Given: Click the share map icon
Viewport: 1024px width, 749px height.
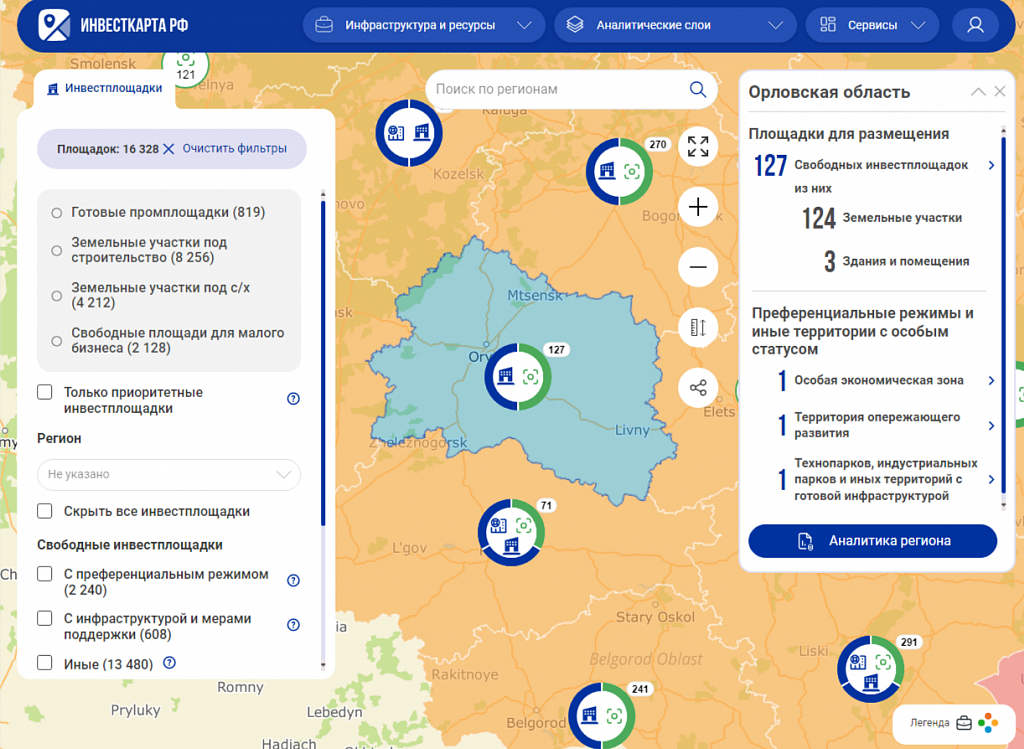Looking at the screenshot, I should 698,387.
